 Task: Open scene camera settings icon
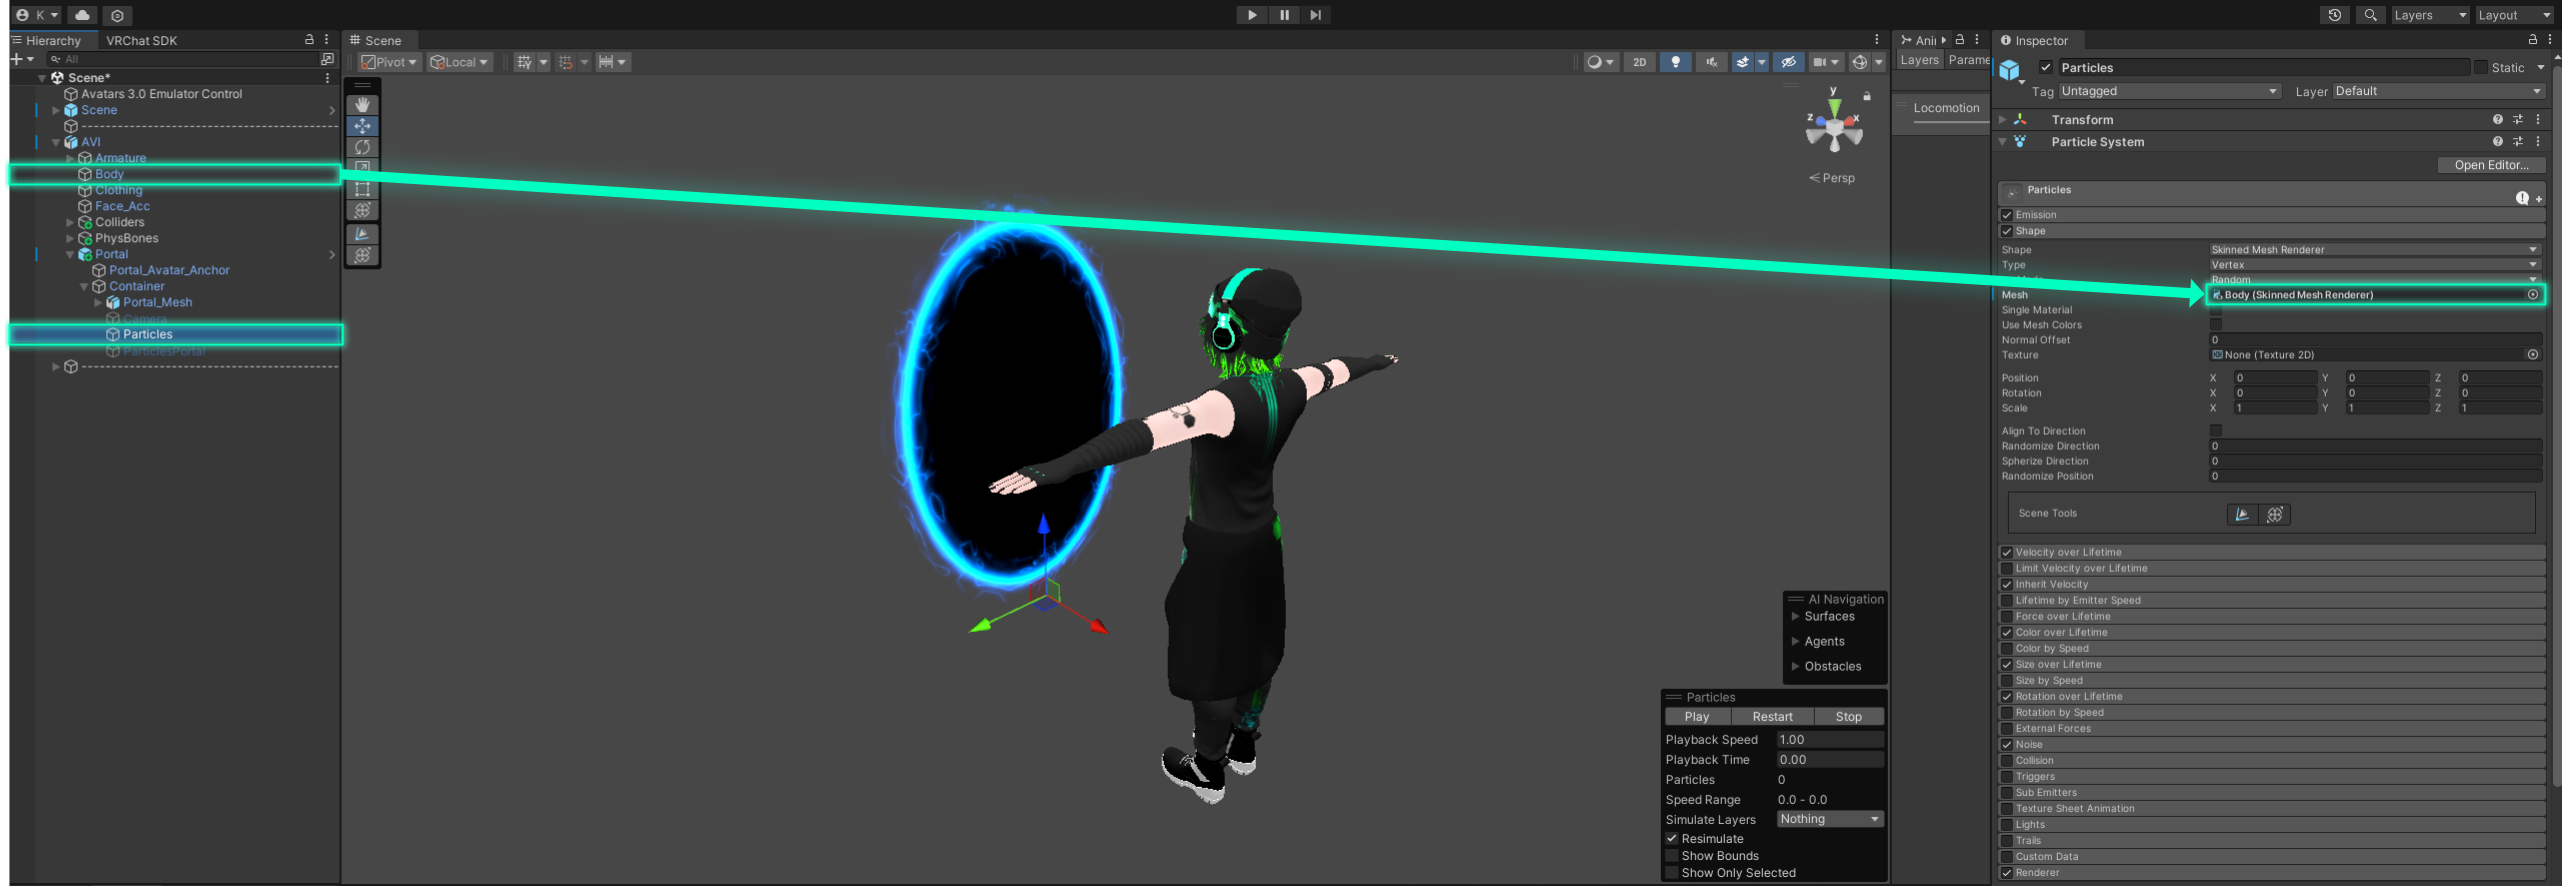(1819, 62)
